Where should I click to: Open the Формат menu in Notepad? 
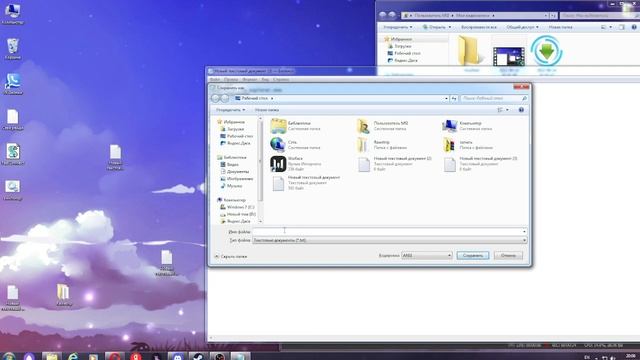250,80
